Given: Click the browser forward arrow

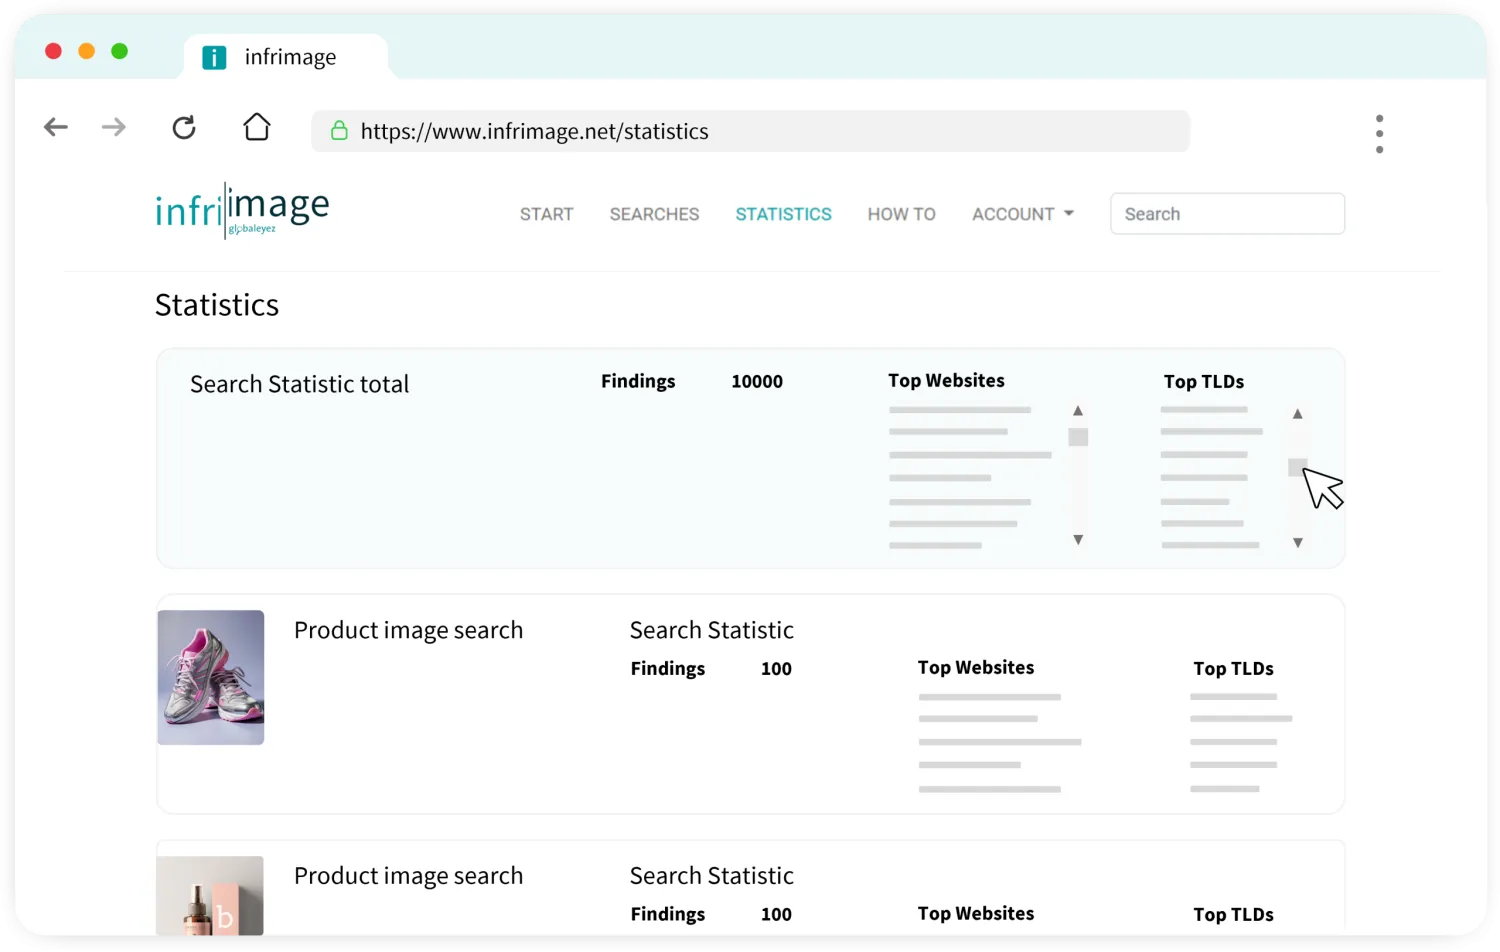Looking at the screenshot, I should point(114,127).
